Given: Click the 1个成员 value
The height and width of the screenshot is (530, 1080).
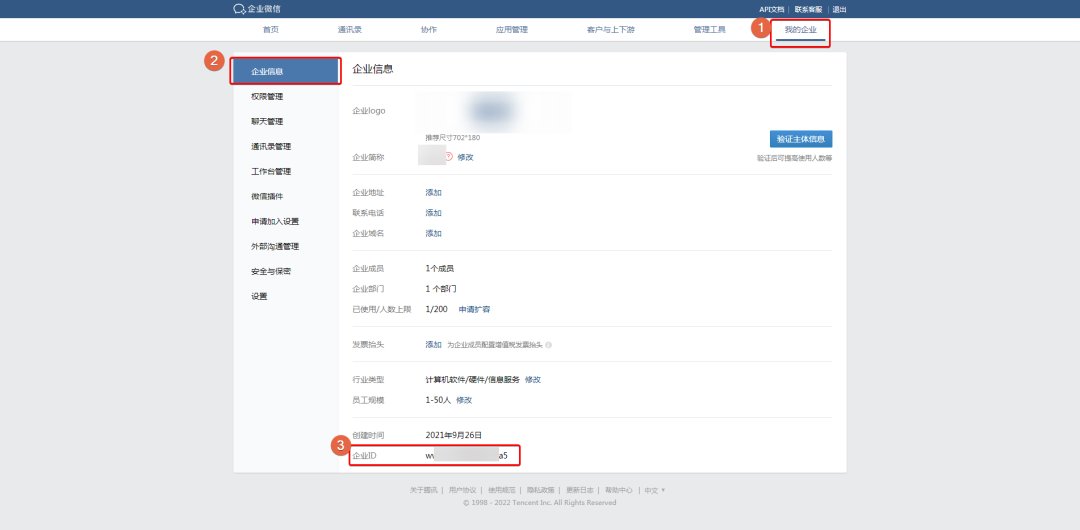Looking at the screenshot, I should tap(439, 268).
